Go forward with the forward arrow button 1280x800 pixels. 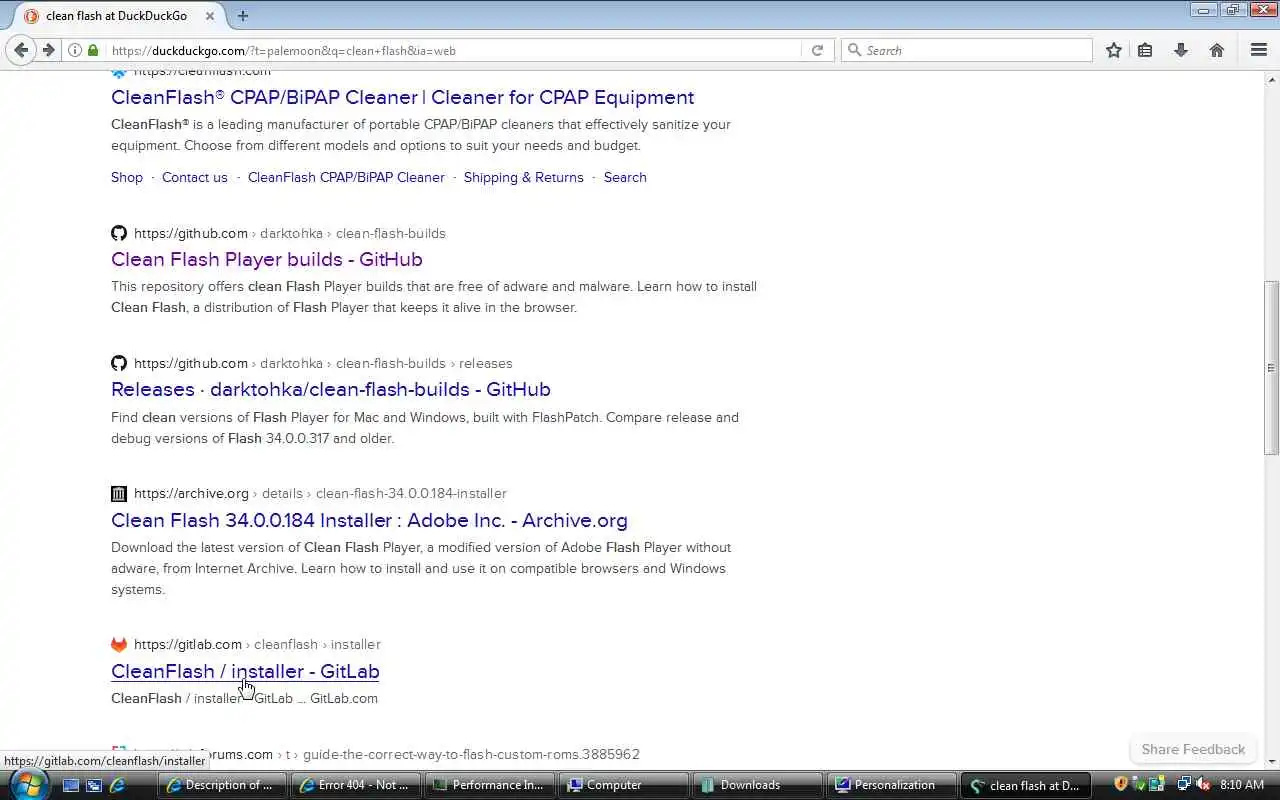click(48, 50)
